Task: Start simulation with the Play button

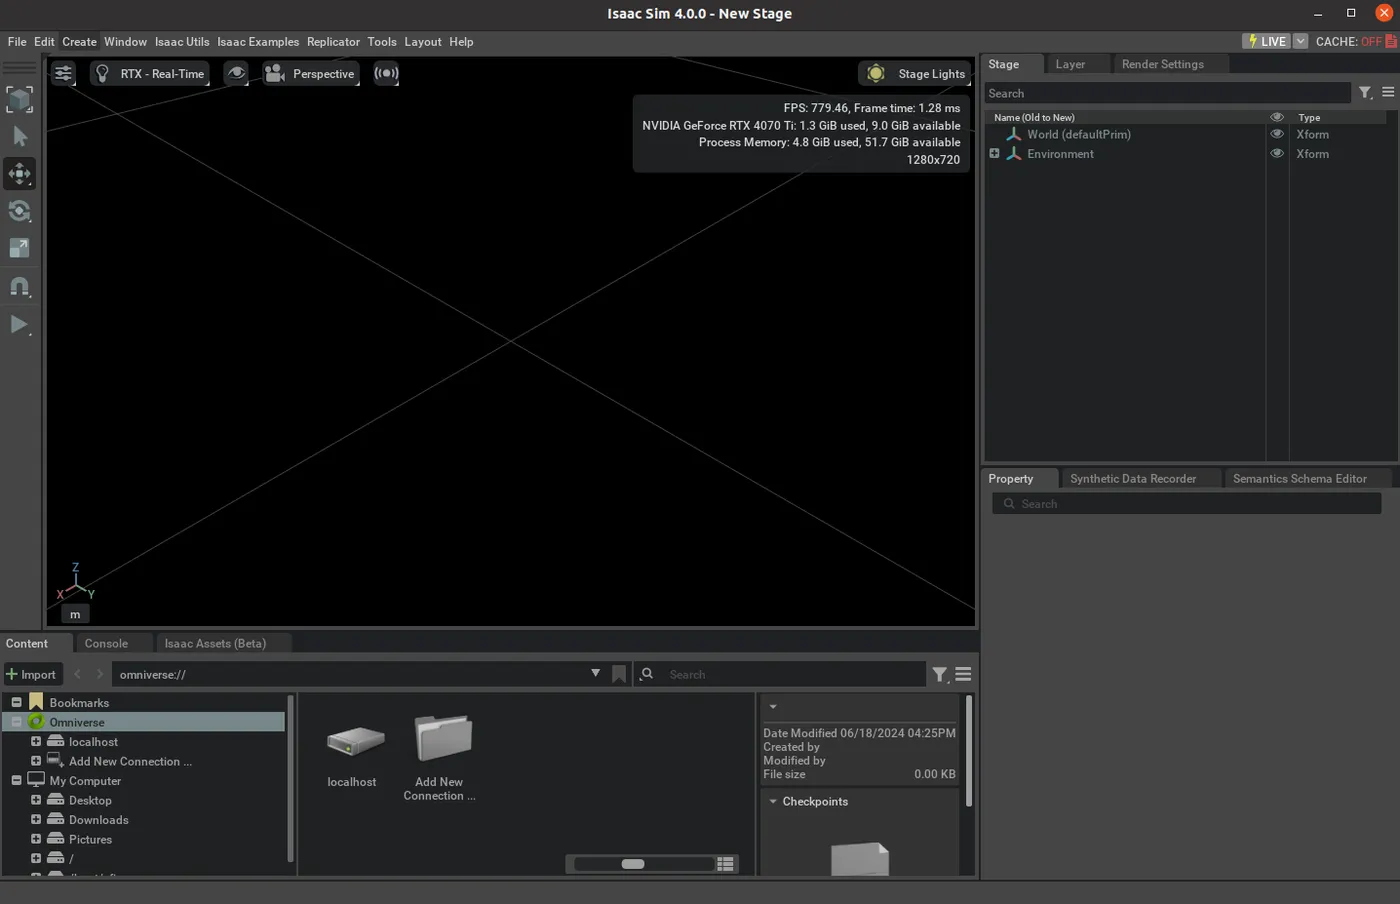Action: tap(20, 324)
